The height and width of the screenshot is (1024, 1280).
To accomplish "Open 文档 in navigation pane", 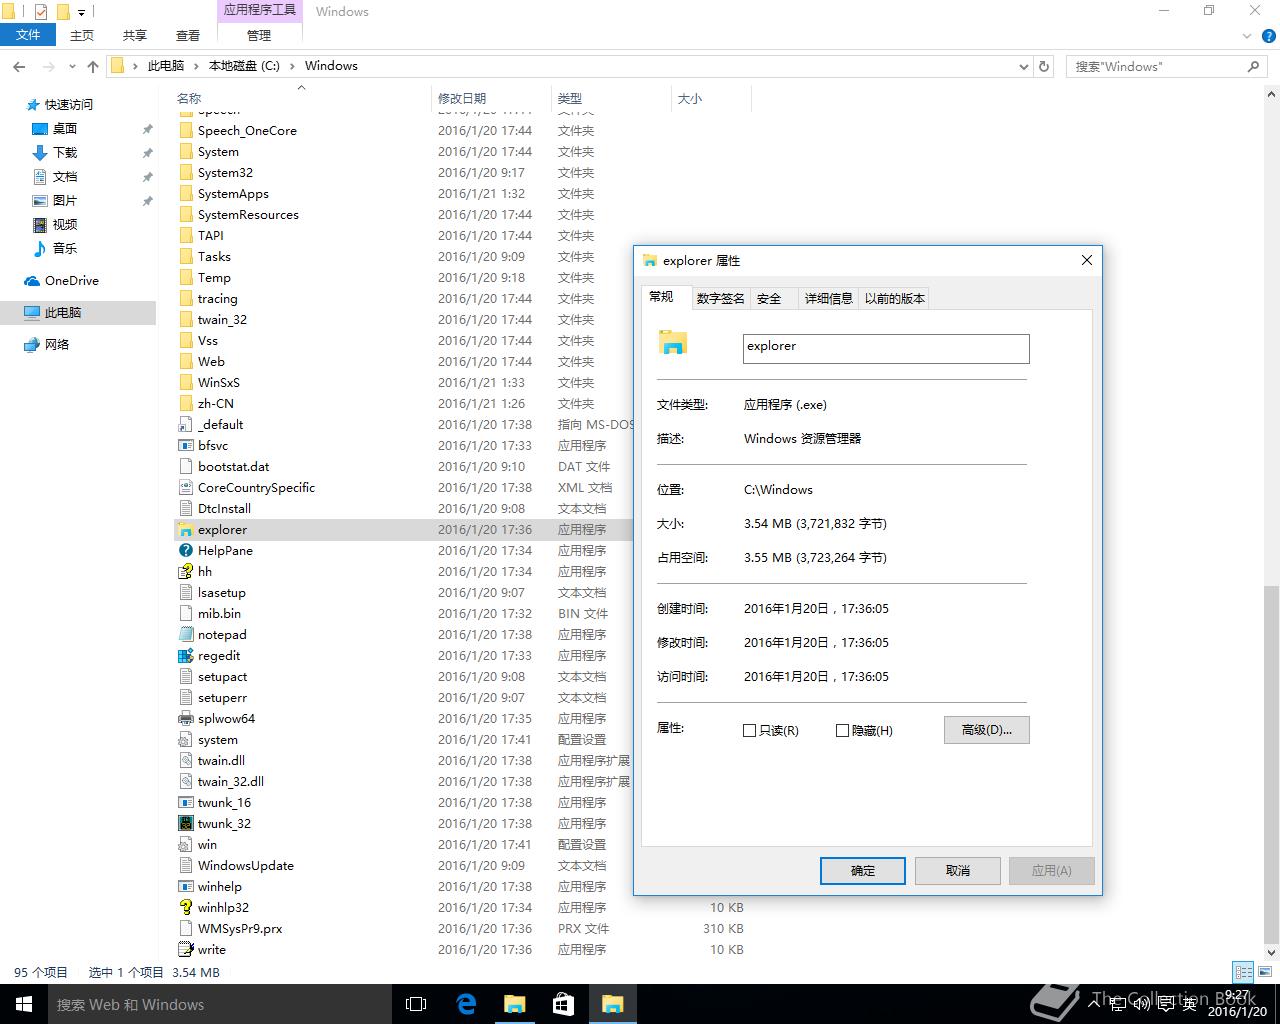I will 65,176.
